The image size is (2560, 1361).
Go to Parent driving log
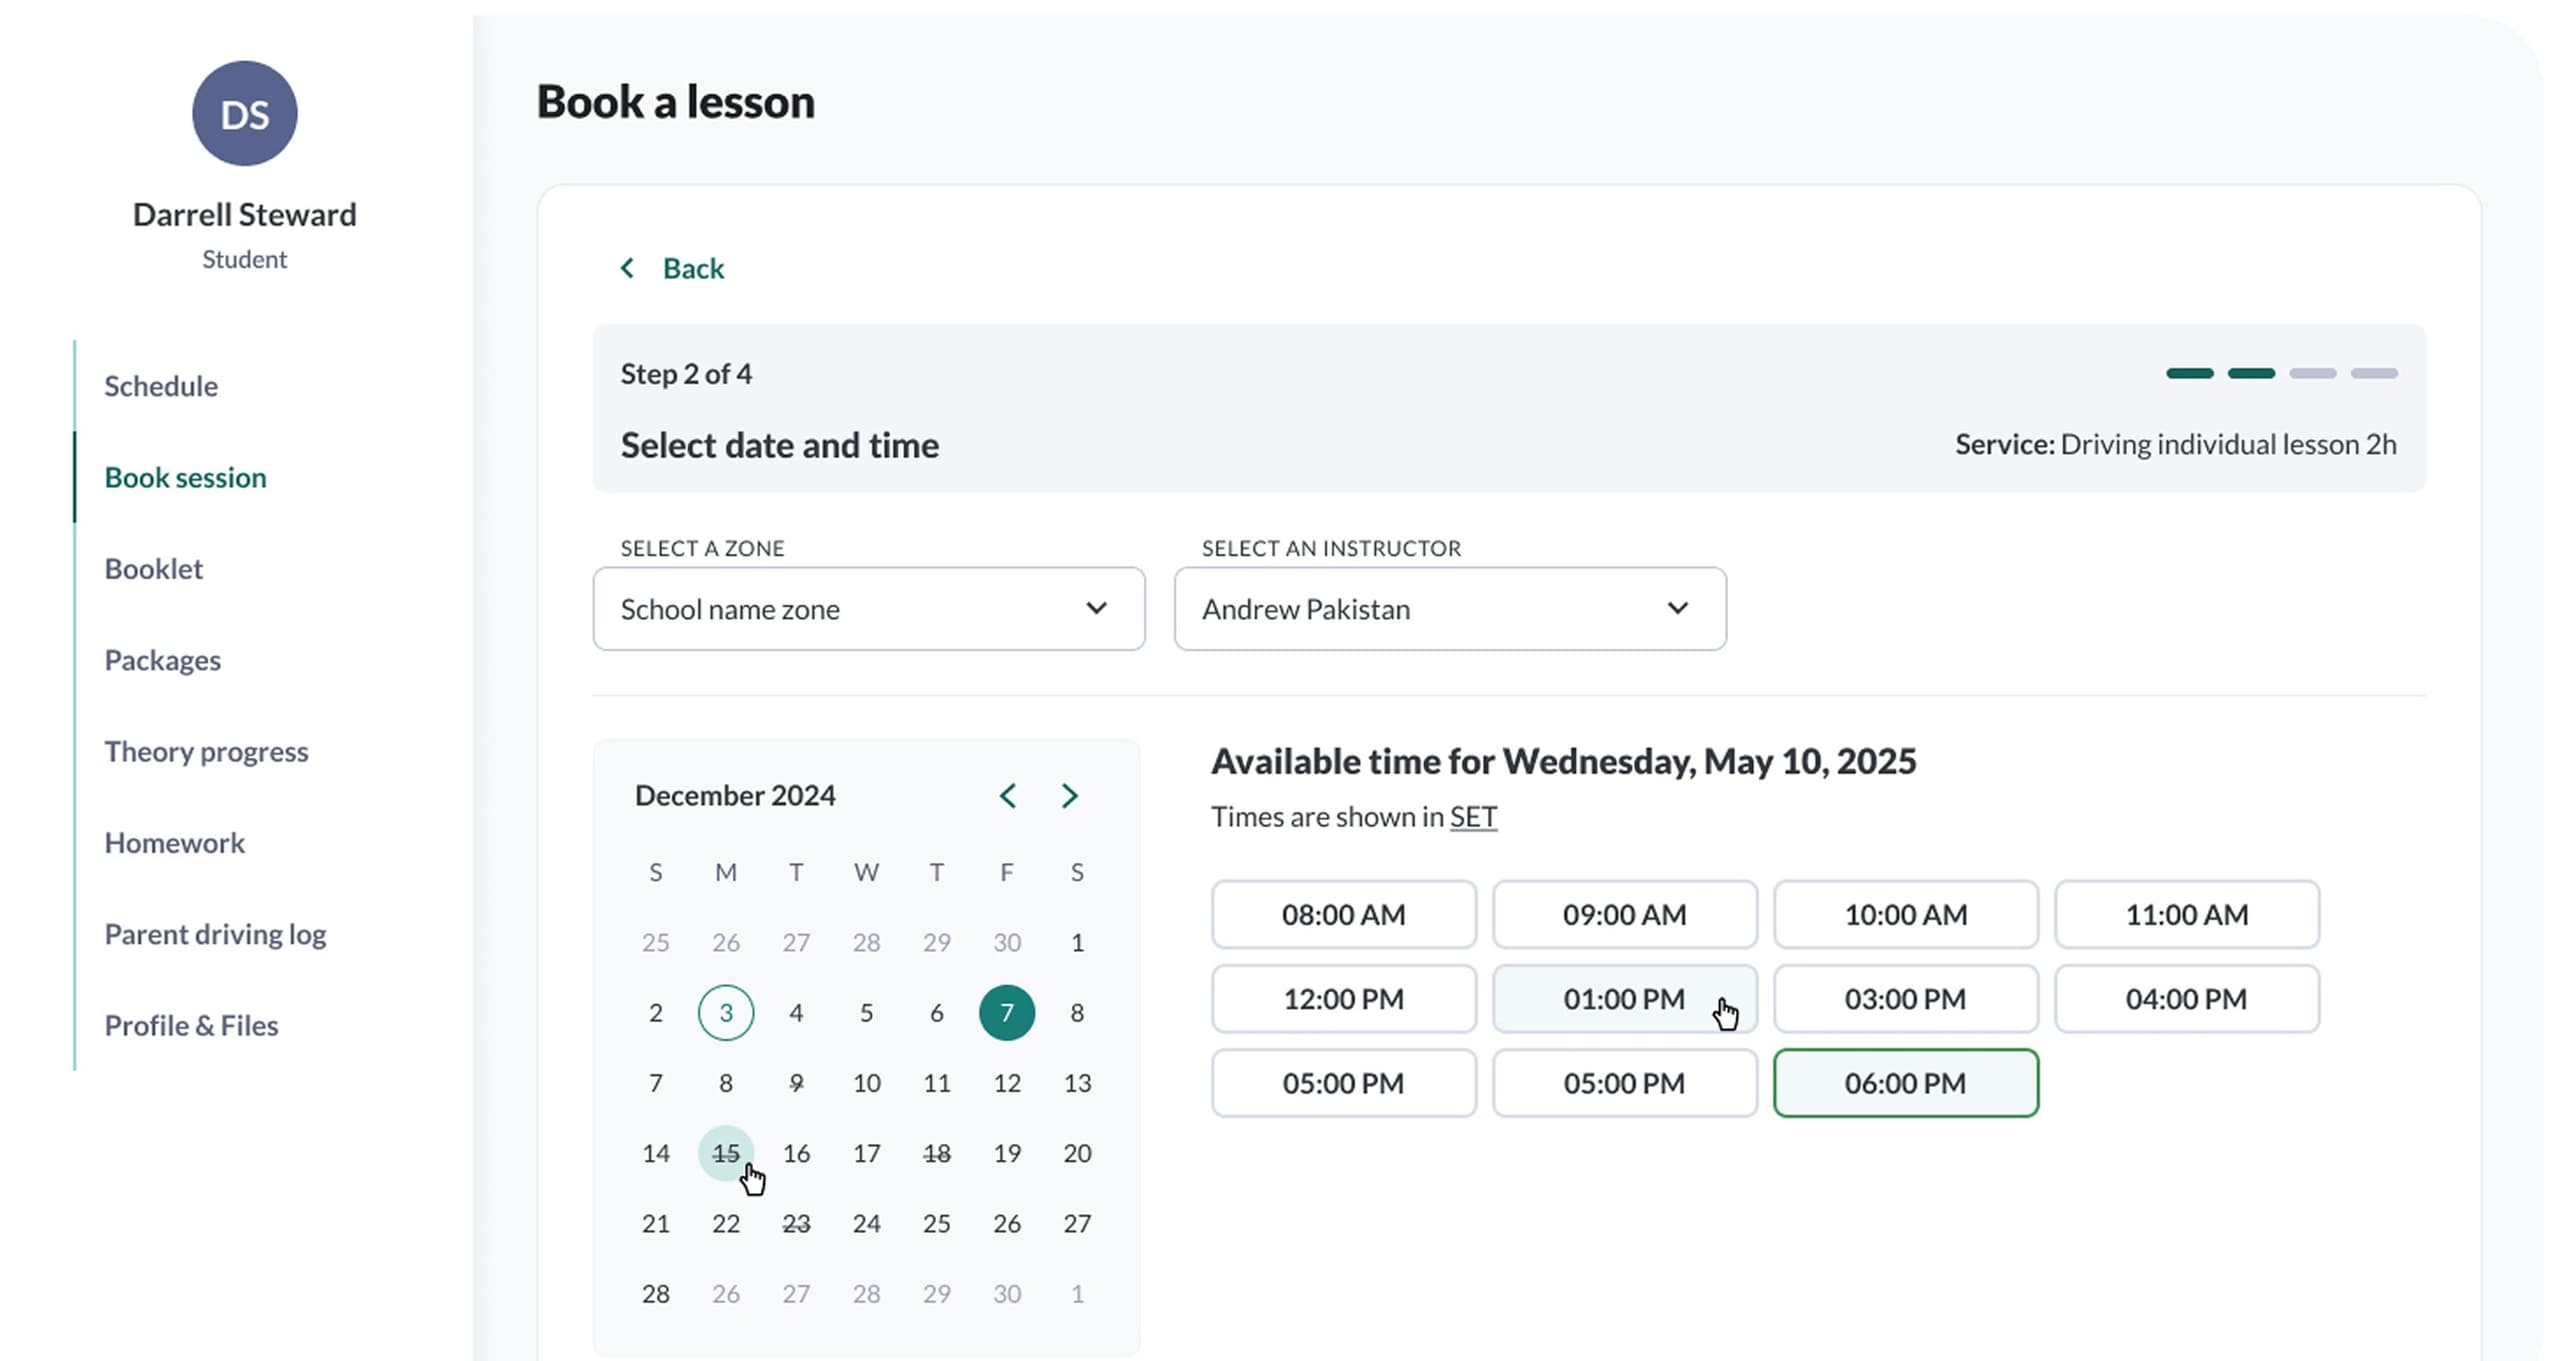pos(215,934)
